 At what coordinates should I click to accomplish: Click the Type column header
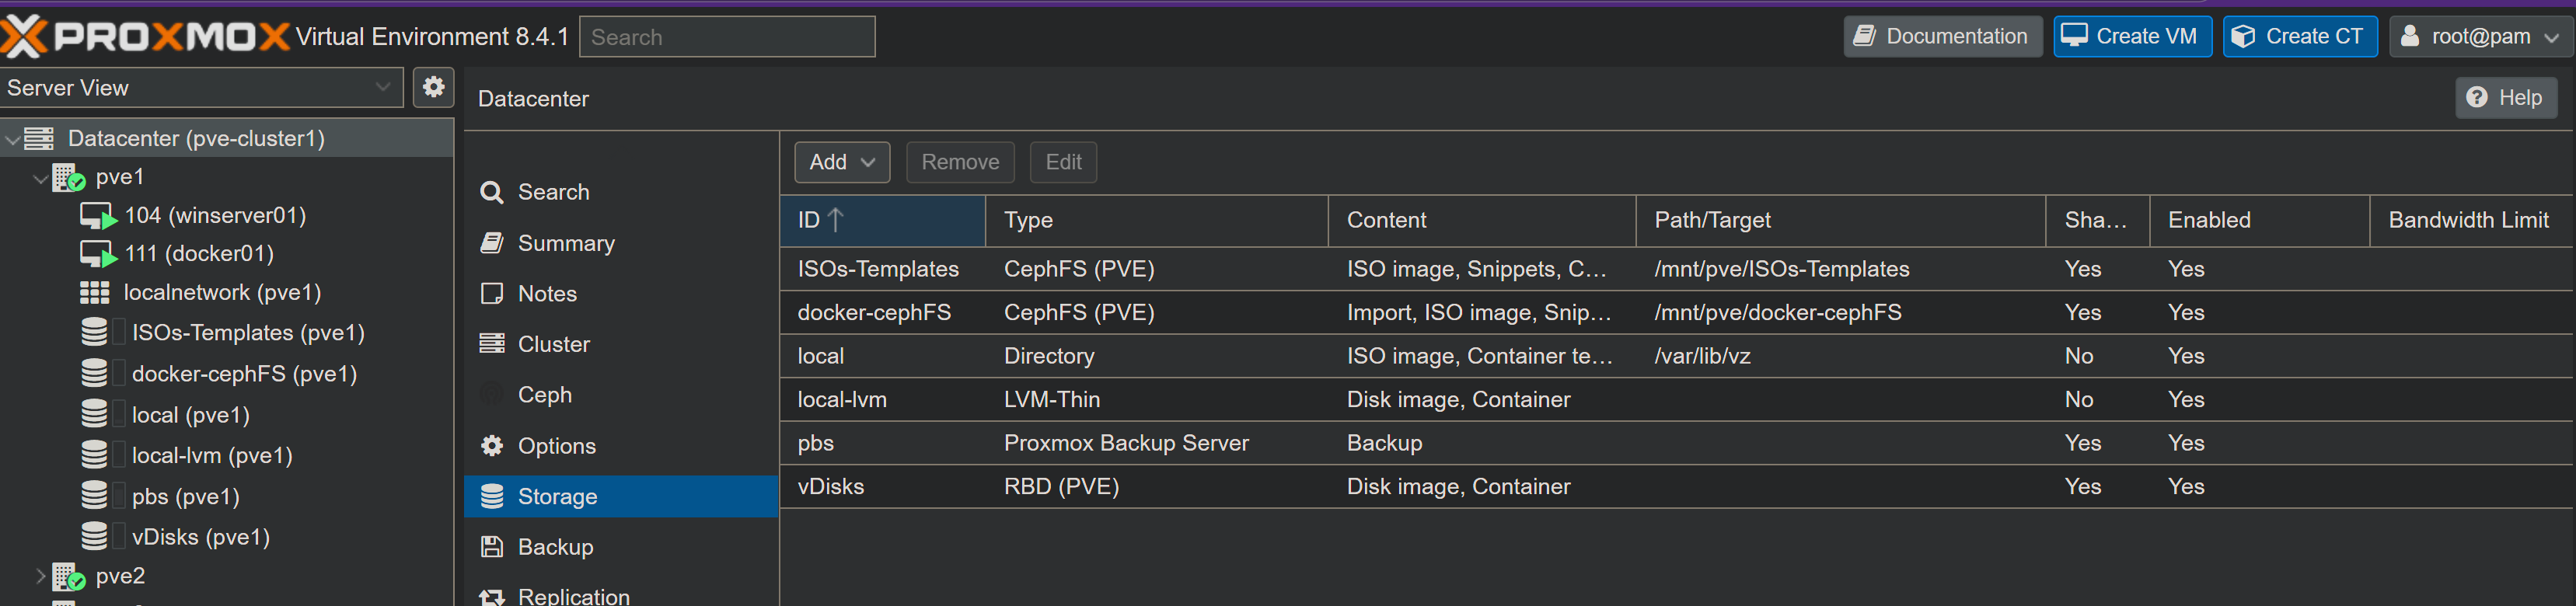(x=1157, y=220)
